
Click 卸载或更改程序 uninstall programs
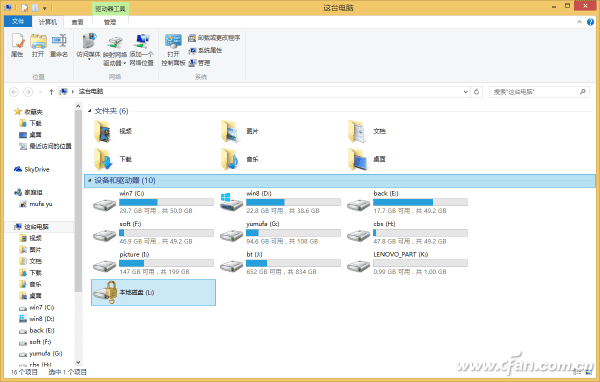tap(214, 38)
